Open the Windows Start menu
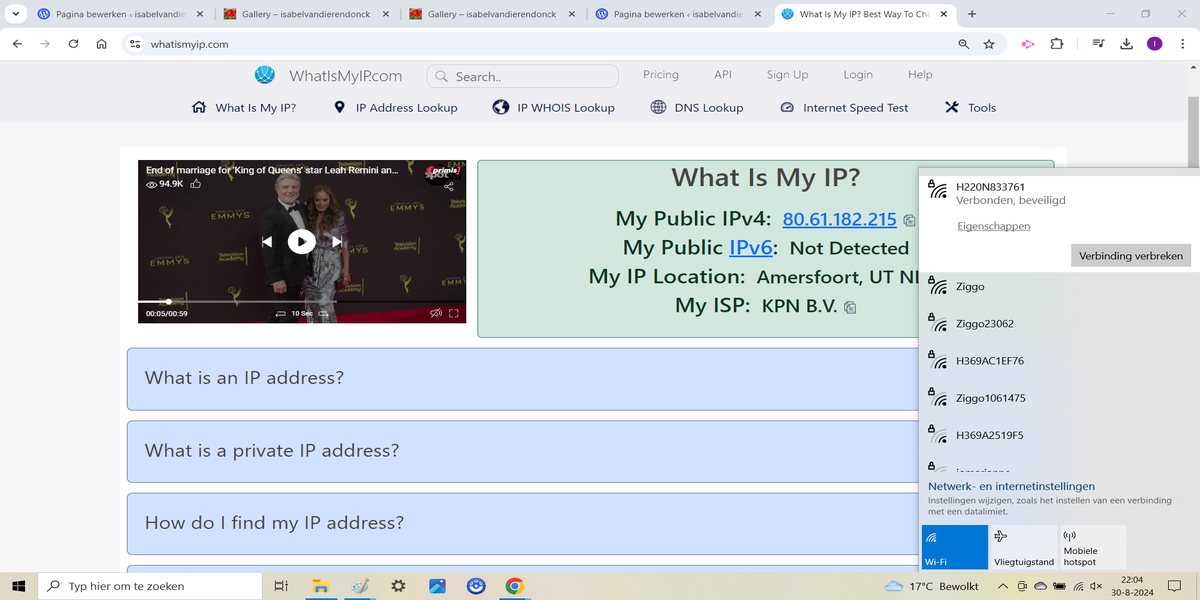The width and height of the screenshot is (1200, 600). (17, 586)
